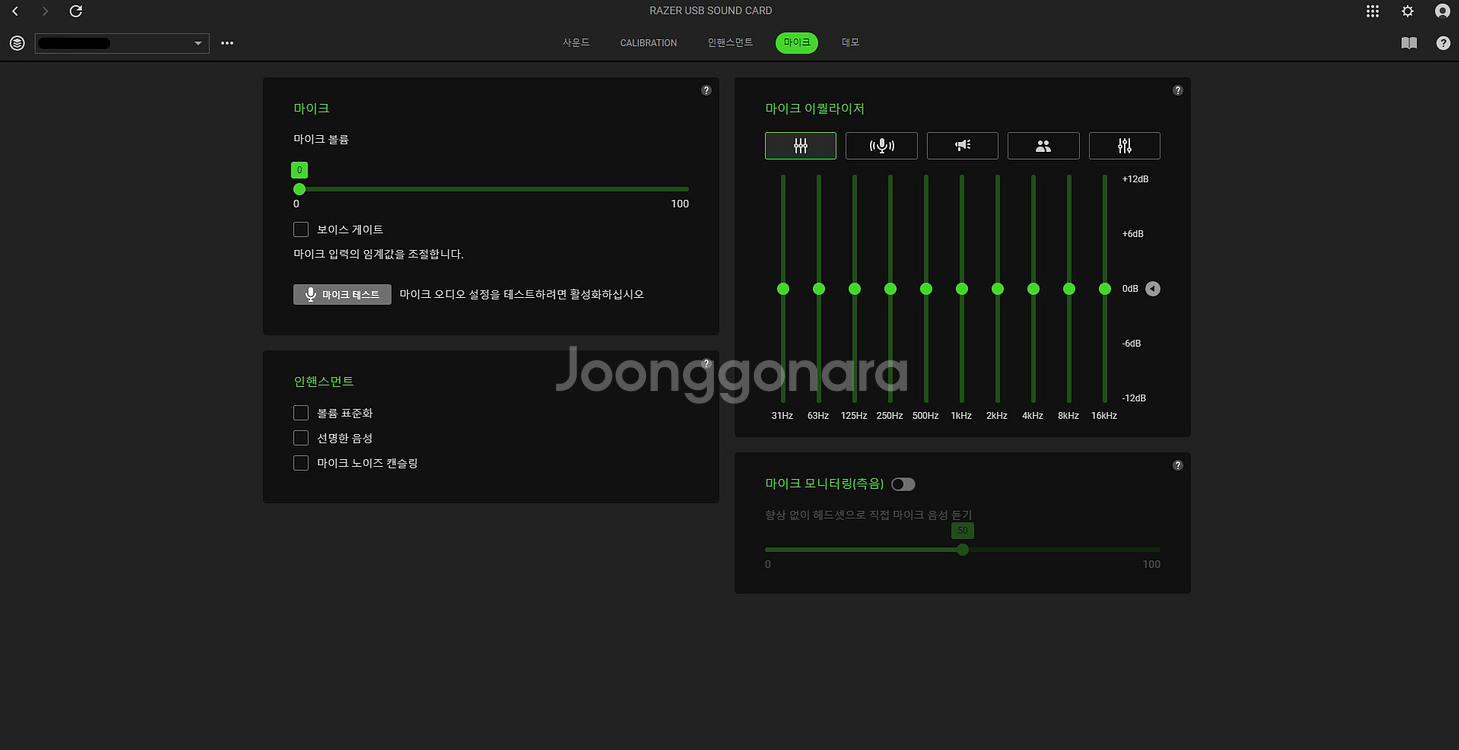Screen dimensions: 1459x750
Task: Click the 마이크 입력의 임계값을 조절합니다 text
Action: pyautogui.click(x=379, y=255)
